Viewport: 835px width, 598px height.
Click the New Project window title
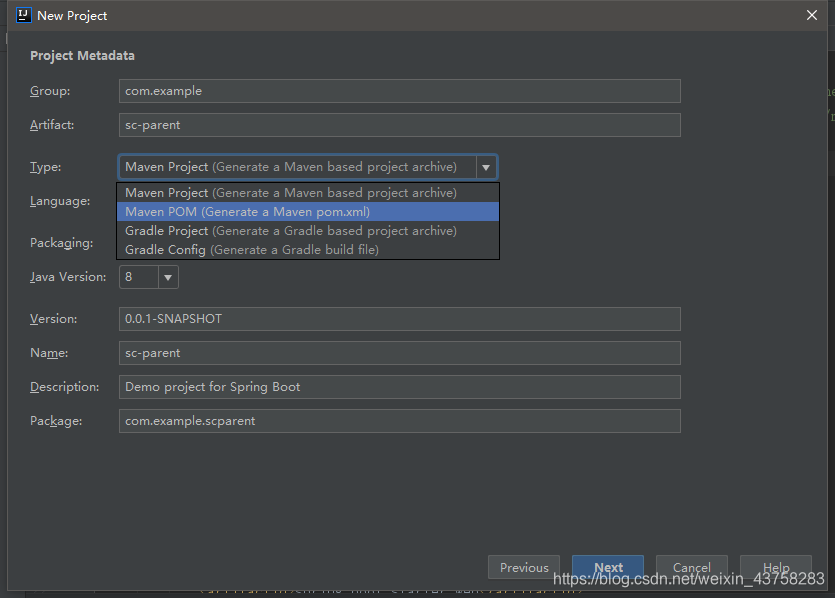pos(72,16)
